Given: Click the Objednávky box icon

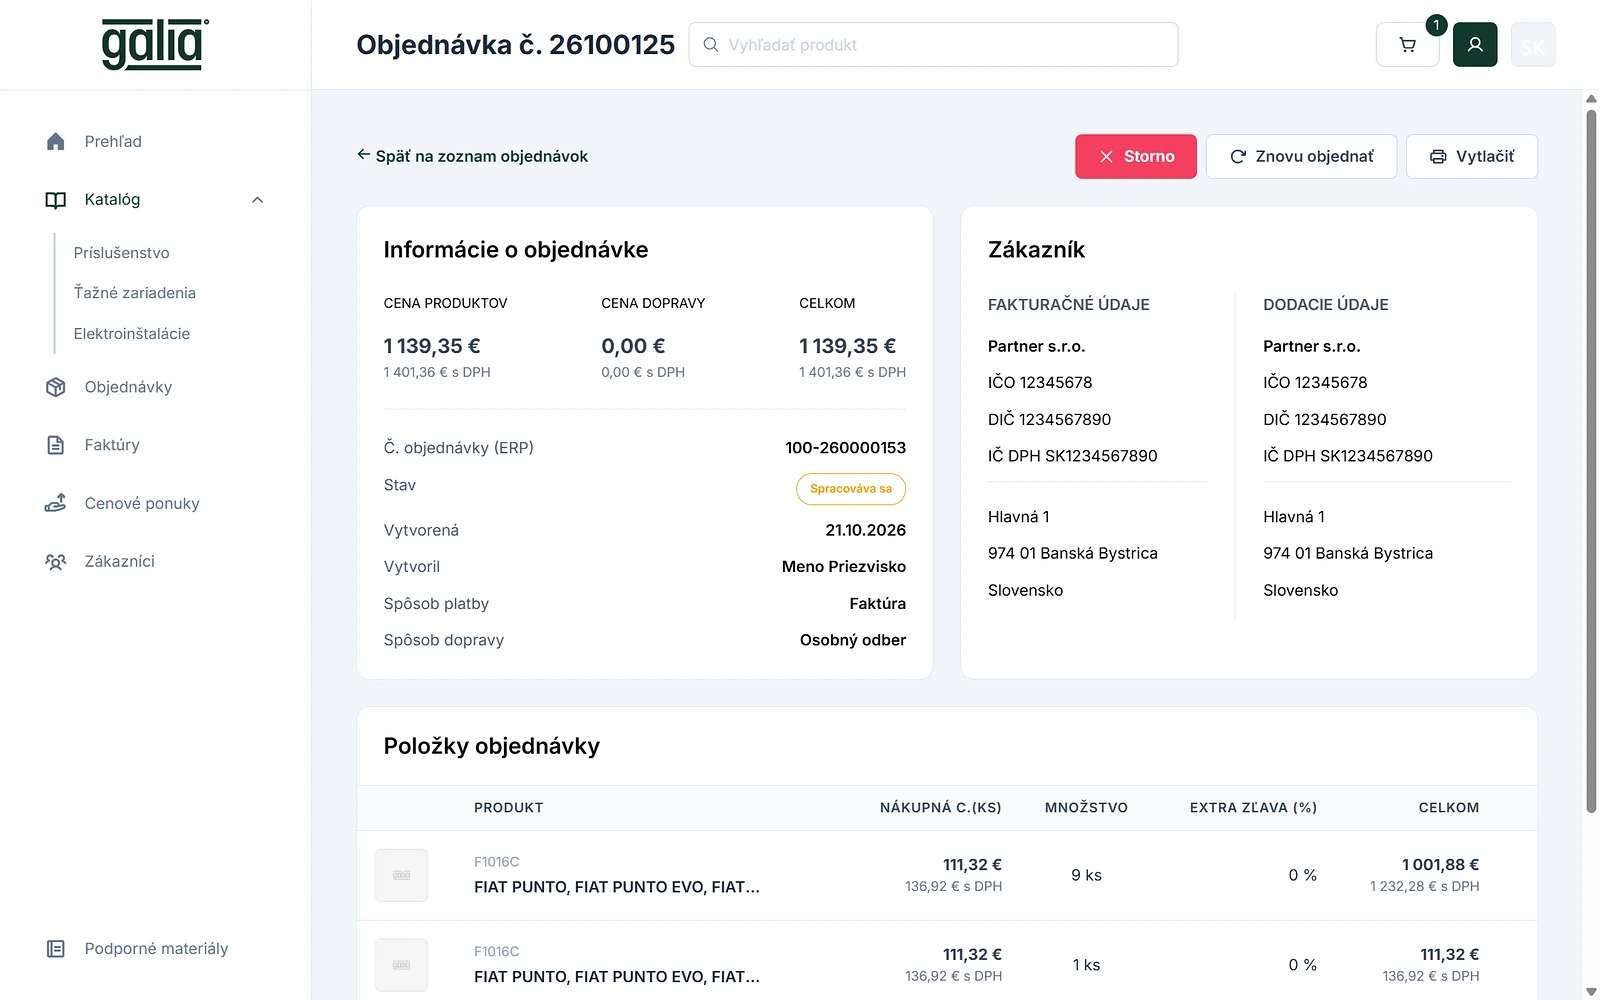Looking at the screenshot, I should tap(56, 387).
